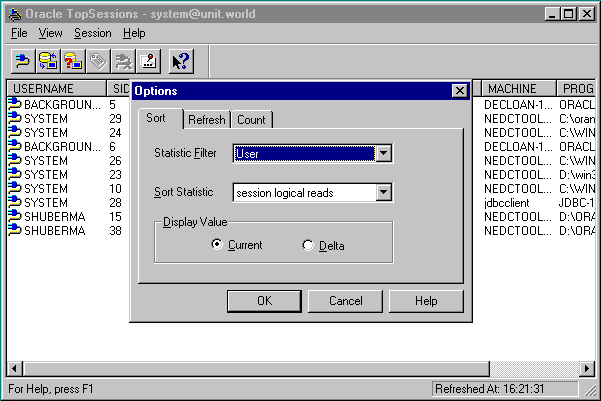The height and width of the screenshot is (401, 601).
Task: Click the horizontal scrollbar left arrow
Action: pos(15,369)
